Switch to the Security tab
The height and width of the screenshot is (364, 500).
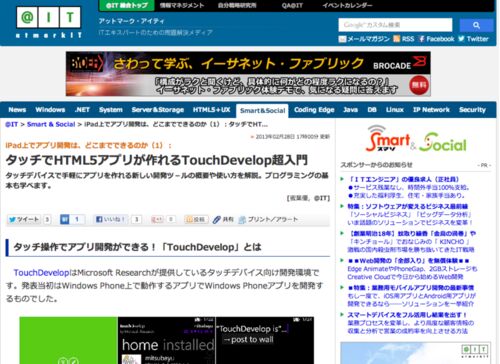[472, 110]
